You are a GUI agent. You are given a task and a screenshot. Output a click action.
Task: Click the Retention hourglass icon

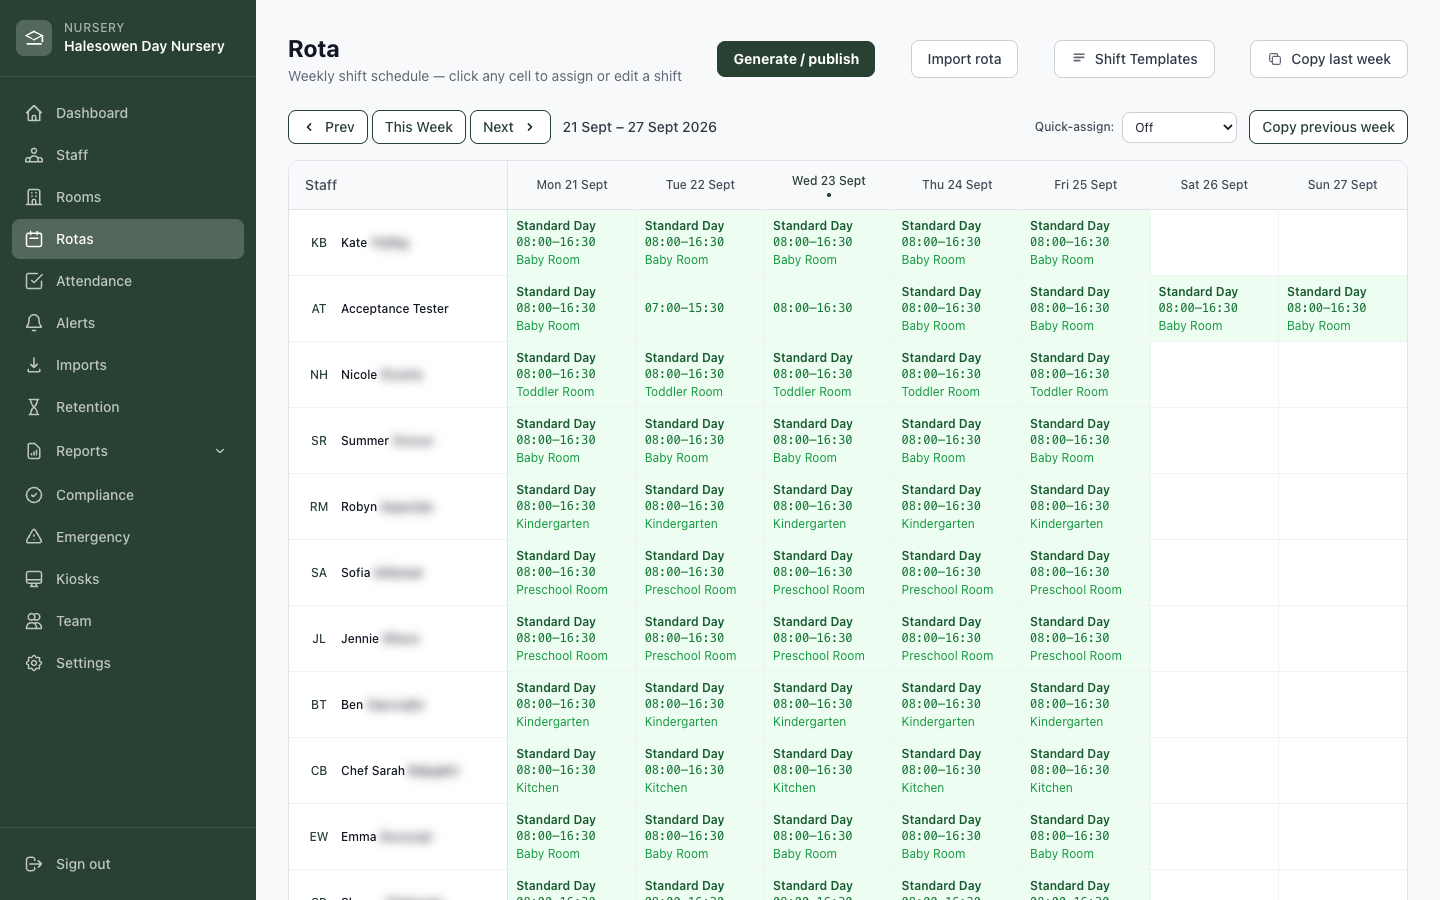tap(34, 407)
